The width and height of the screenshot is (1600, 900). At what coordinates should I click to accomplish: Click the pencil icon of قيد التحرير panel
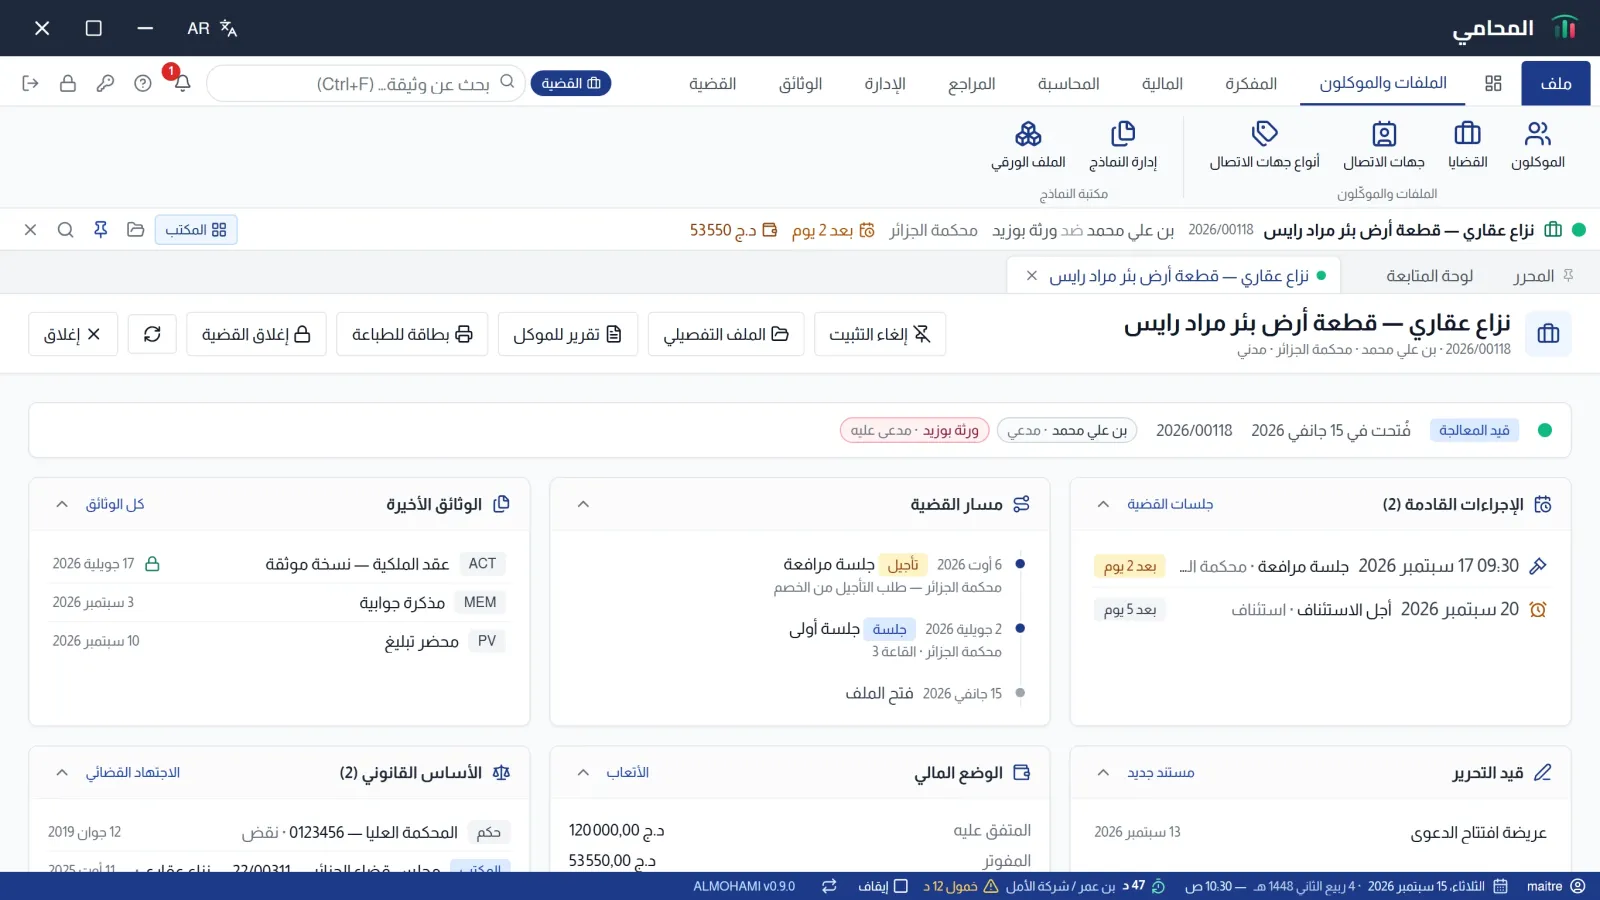(x=1542, y=772)
